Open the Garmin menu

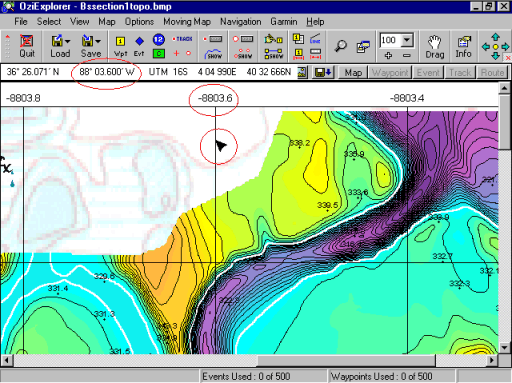[284, 22]
